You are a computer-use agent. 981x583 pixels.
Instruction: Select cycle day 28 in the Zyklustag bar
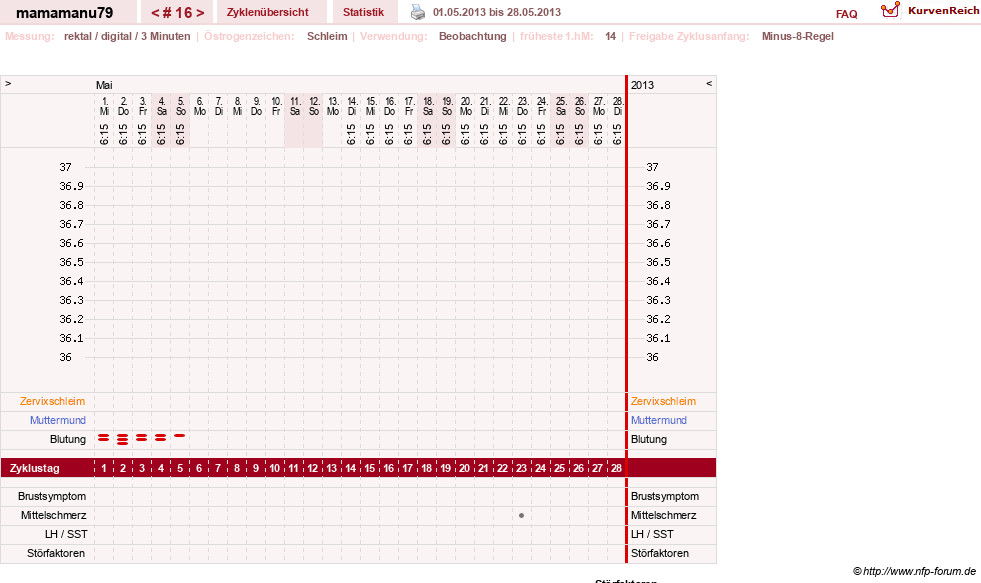coord(616,468)
